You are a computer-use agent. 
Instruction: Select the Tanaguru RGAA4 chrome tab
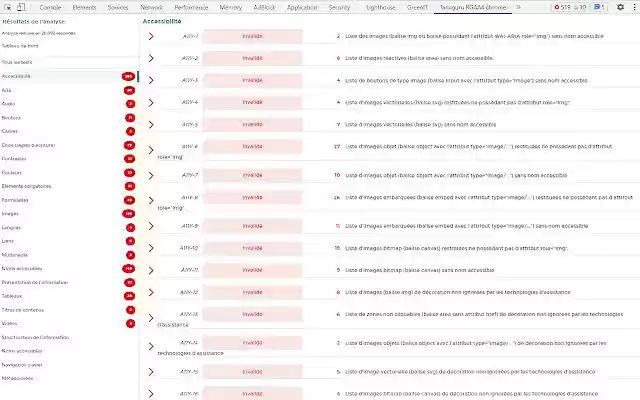tap(473, 7)
